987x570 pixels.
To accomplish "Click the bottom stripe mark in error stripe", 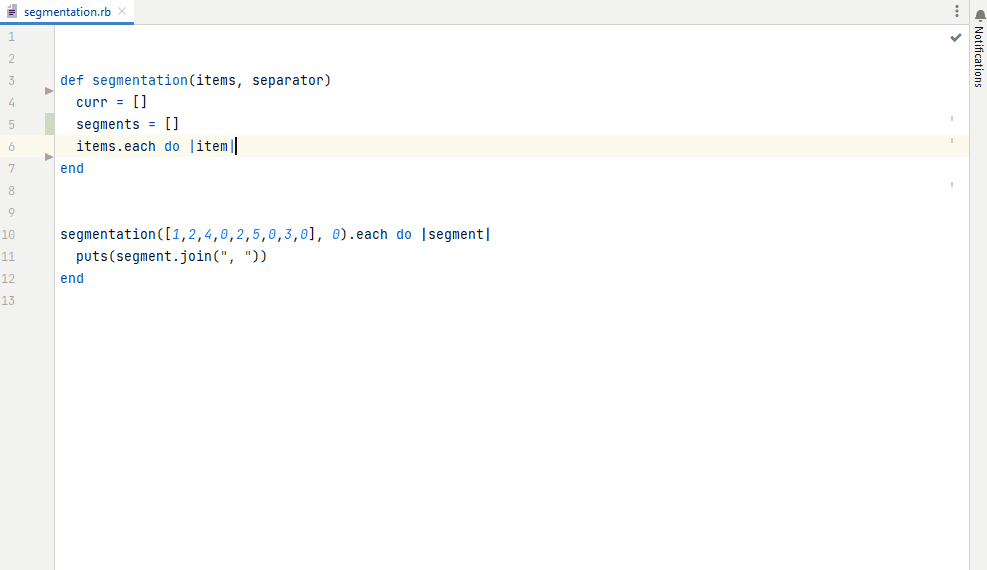I will point(952,184).
